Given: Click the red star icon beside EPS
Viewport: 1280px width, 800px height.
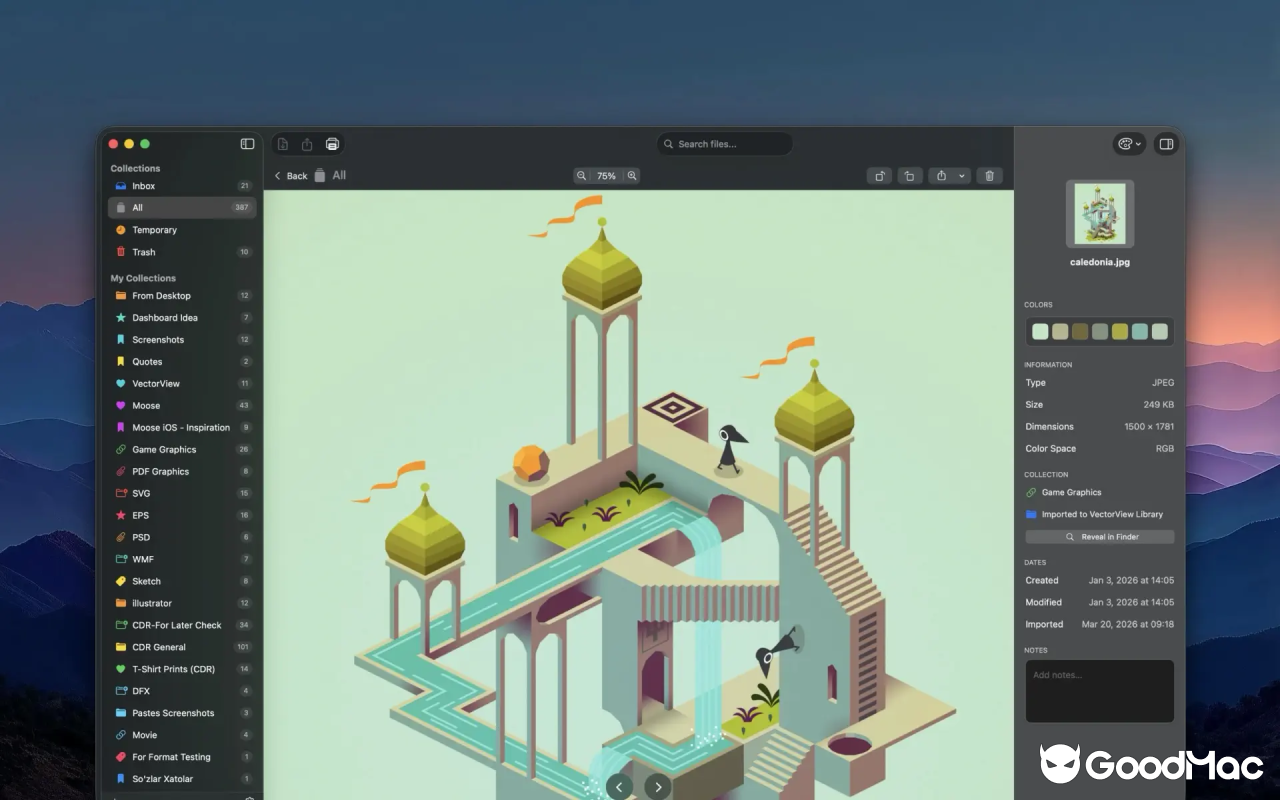Looking at the screenshot, I should [x=121, y=516].
